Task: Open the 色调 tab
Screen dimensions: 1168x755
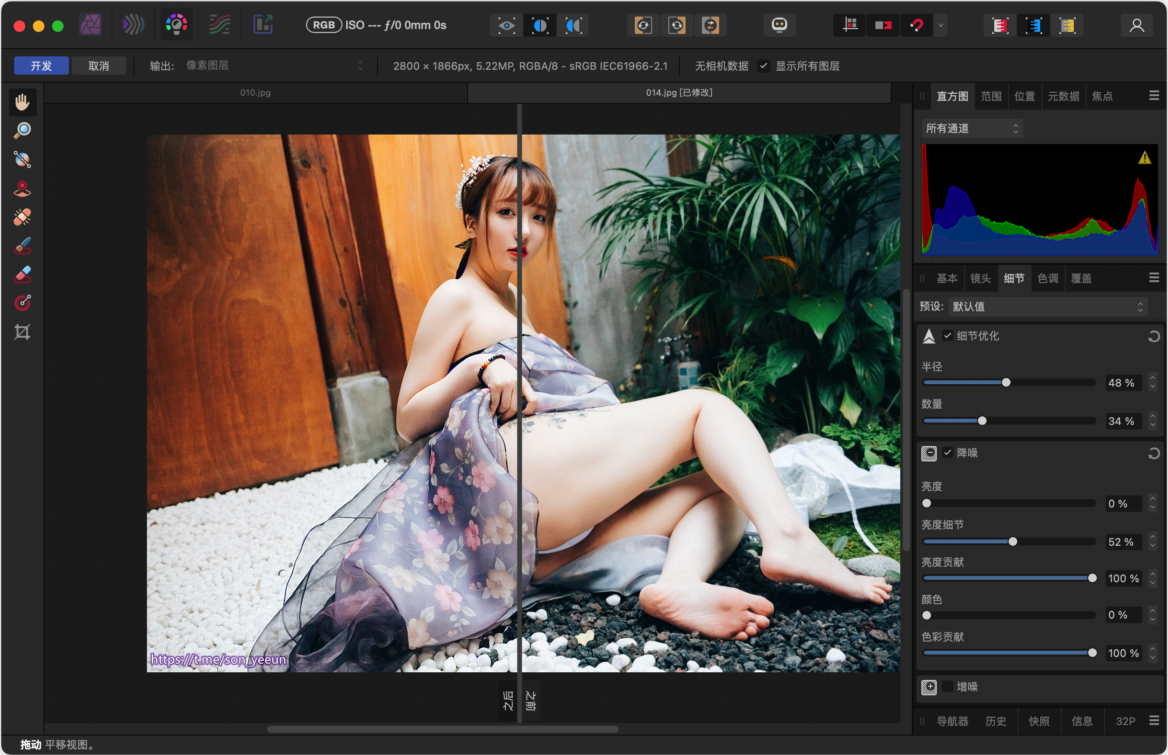Action: tap(1047, 278)
